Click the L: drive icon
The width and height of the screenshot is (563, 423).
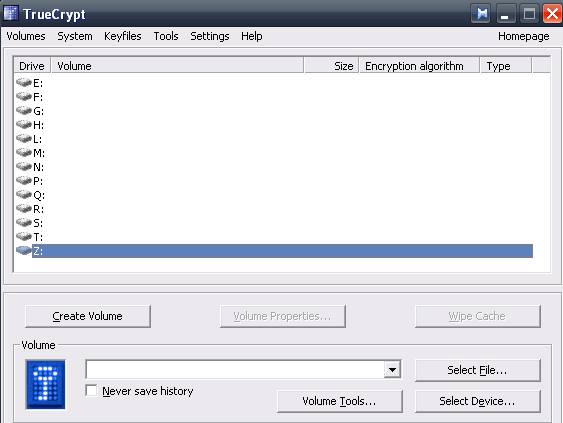point(24,139)
